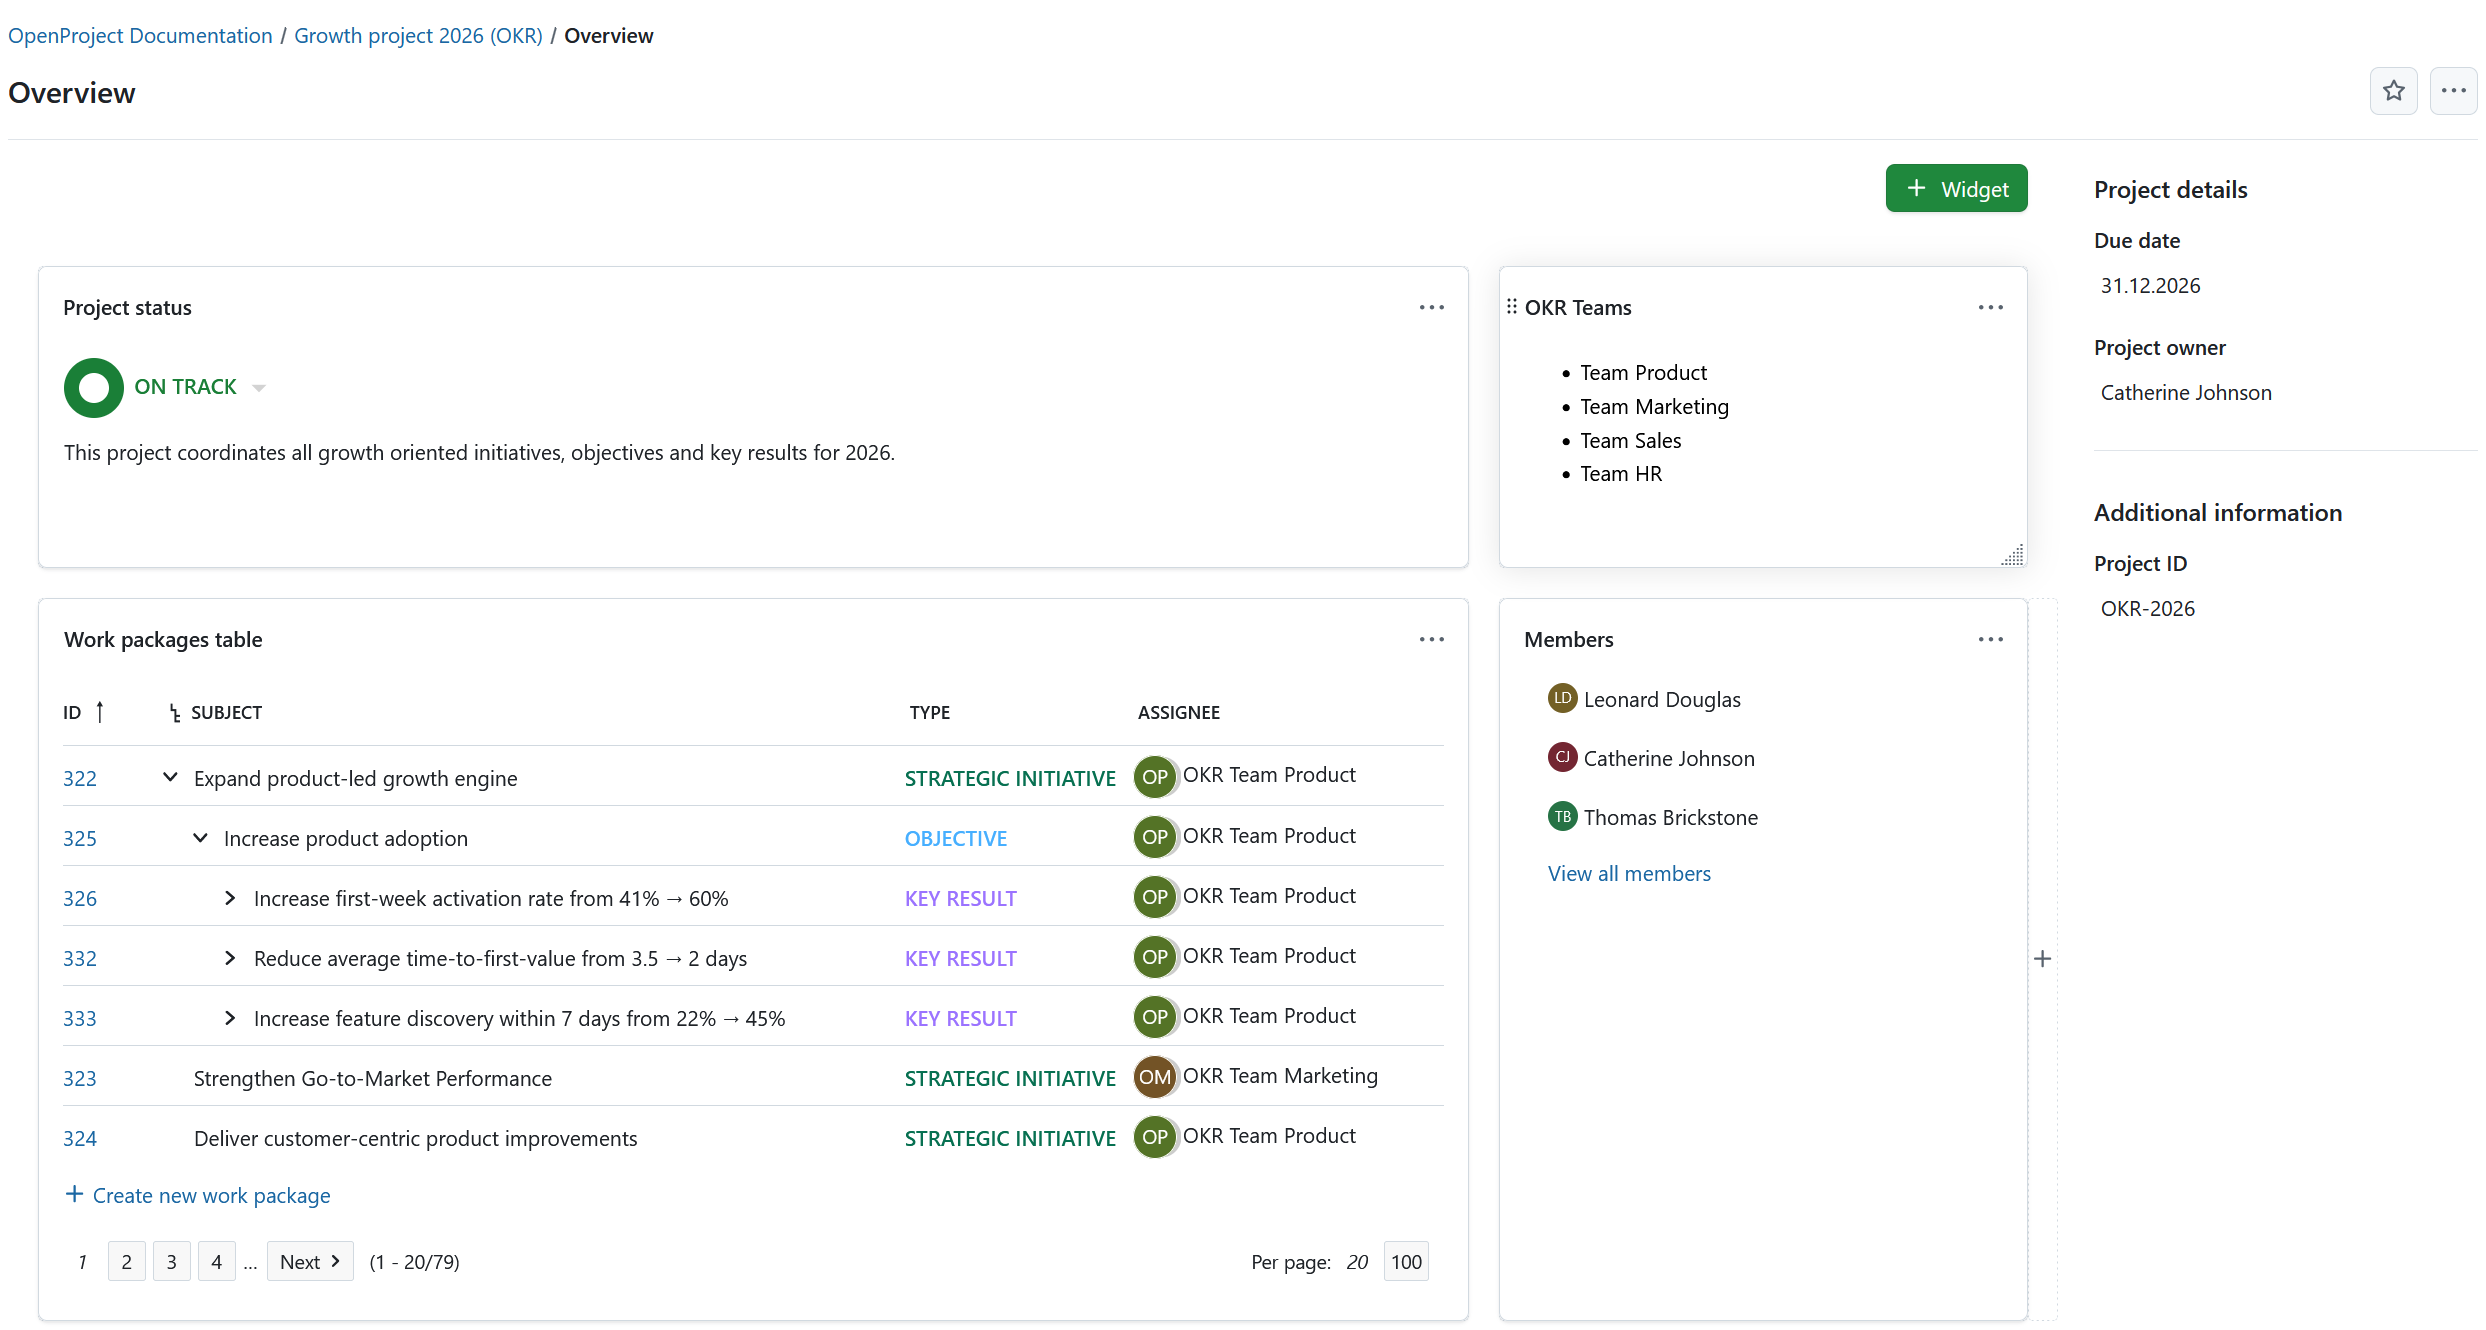Open View all members link
The height and width of the screenshot is (1330, 2486).
pyautogui.click(x=1628, y=873)
